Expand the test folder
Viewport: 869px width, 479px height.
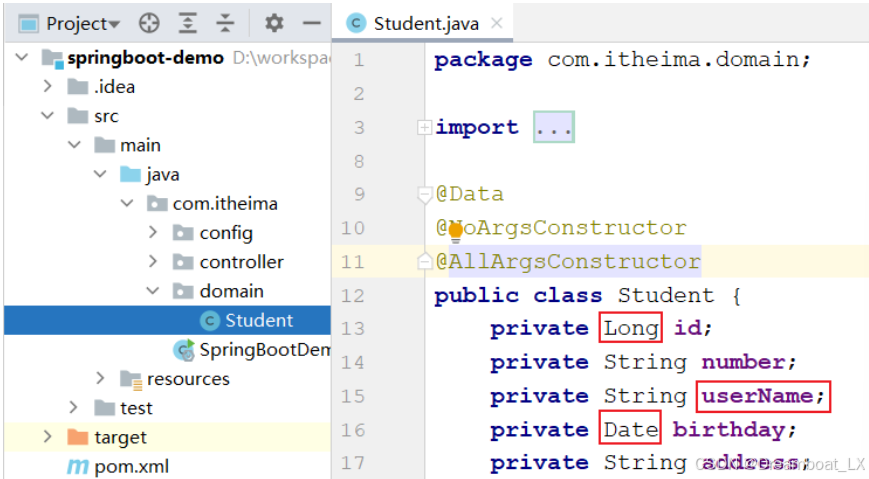pos(74,408)
